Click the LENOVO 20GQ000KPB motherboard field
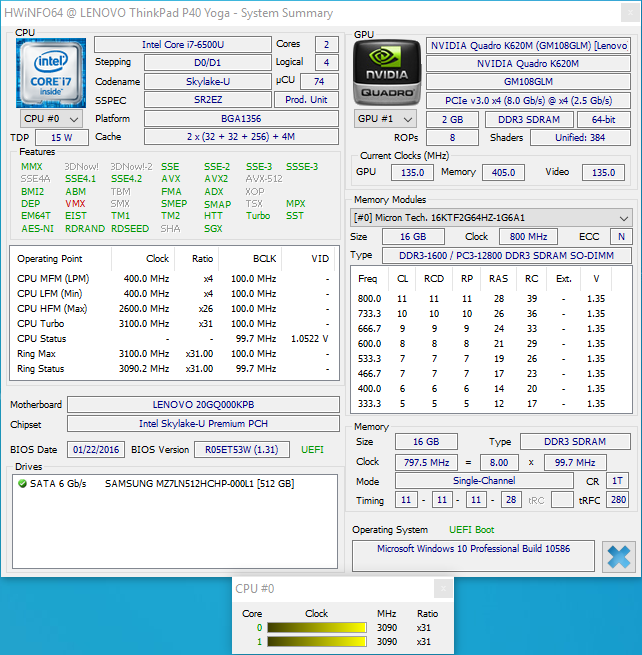The image size is (642, 655). [203, 405]
